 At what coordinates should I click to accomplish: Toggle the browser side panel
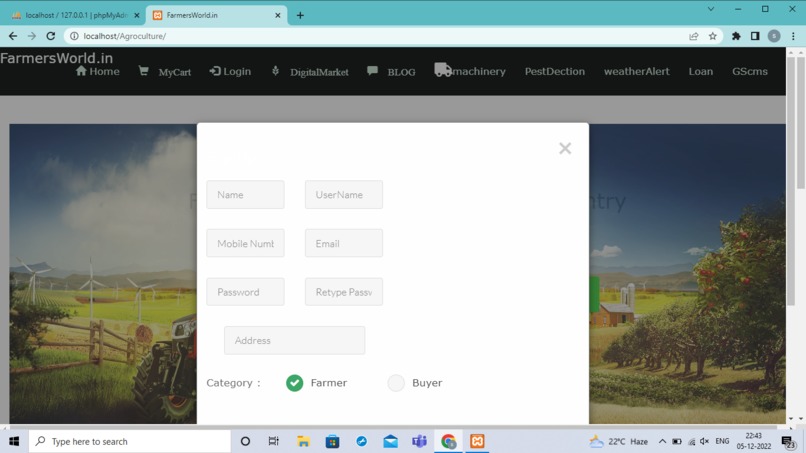[755, 36]
